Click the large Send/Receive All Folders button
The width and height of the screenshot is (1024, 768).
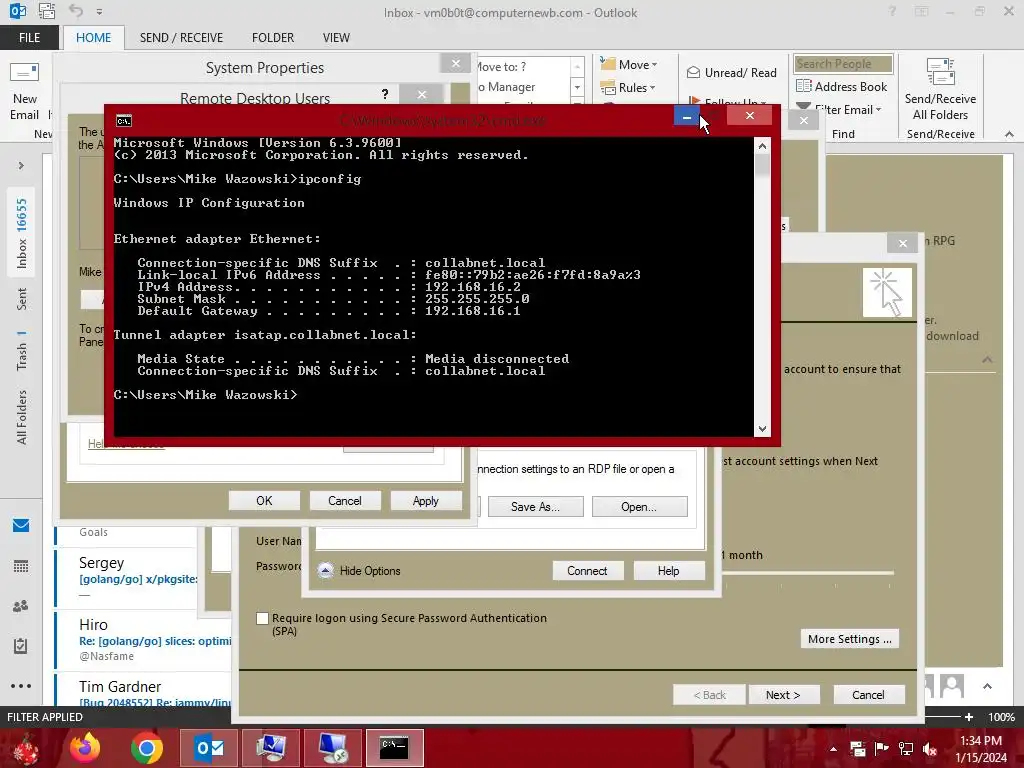940,90
